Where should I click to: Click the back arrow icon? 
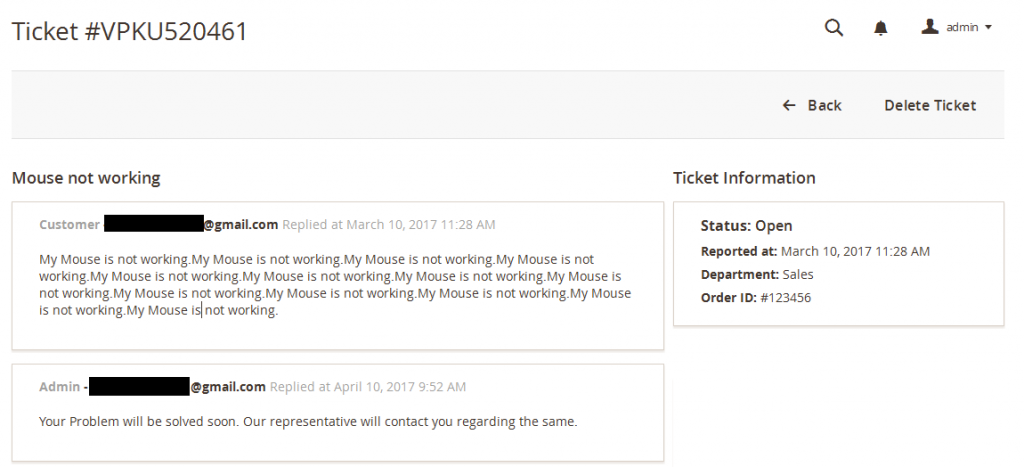point(789,105)
